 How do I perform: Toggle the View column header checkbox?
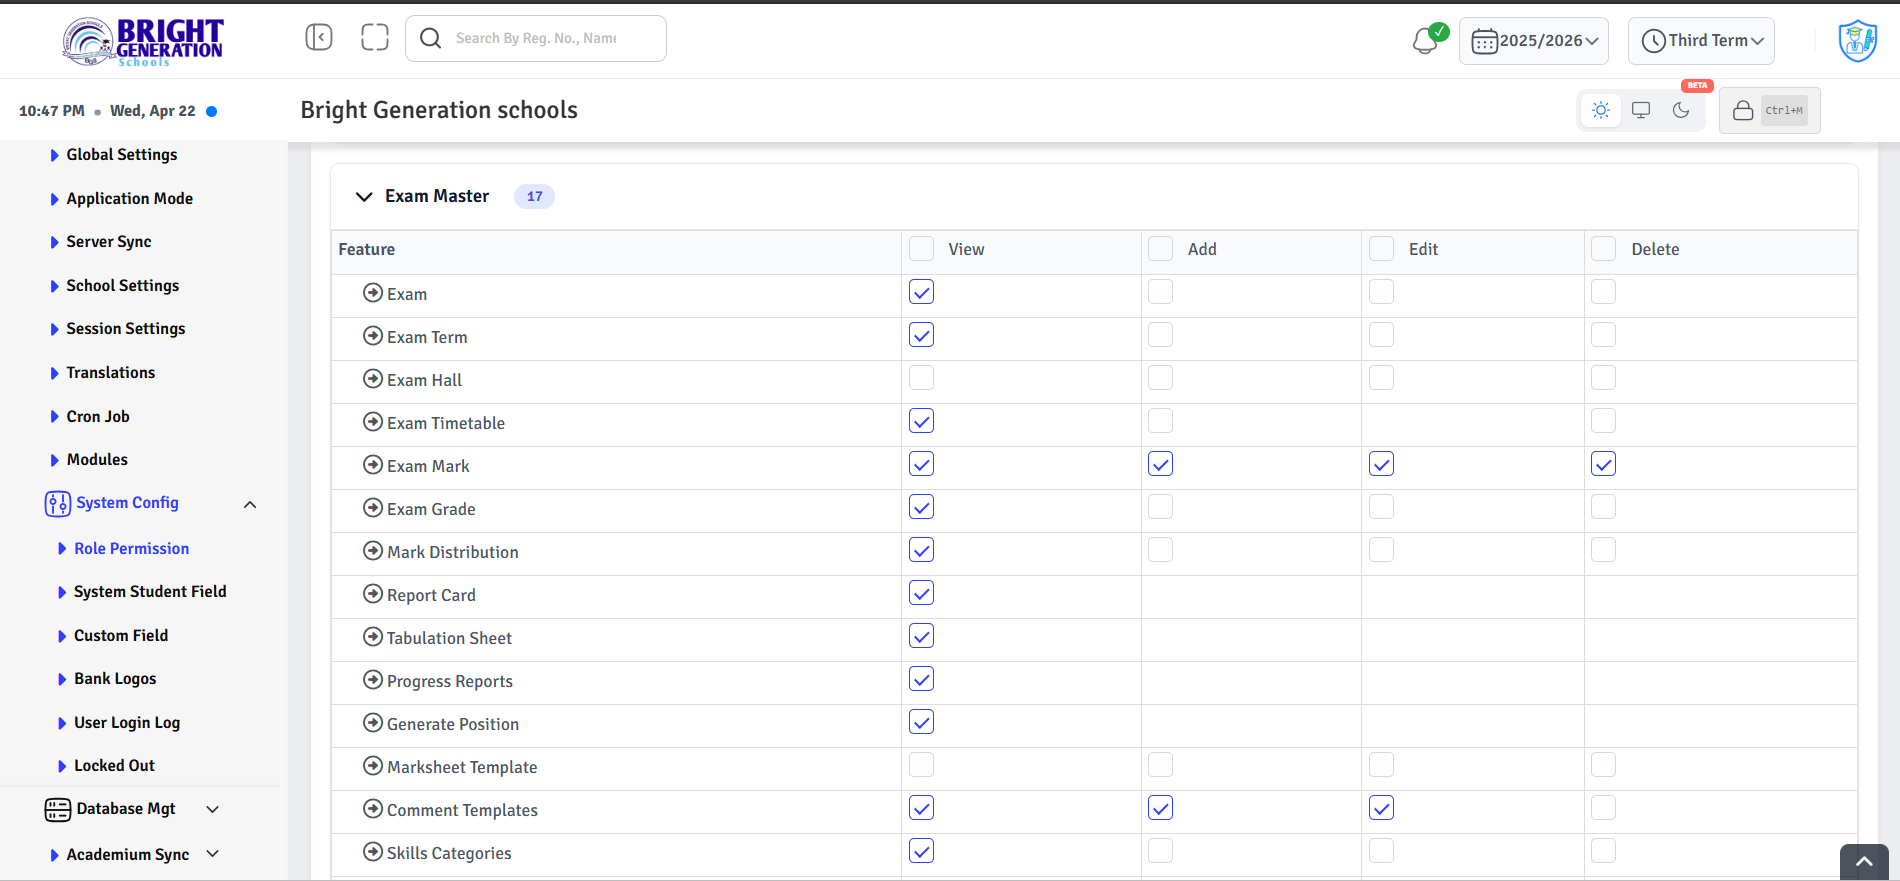coord(921,248)
